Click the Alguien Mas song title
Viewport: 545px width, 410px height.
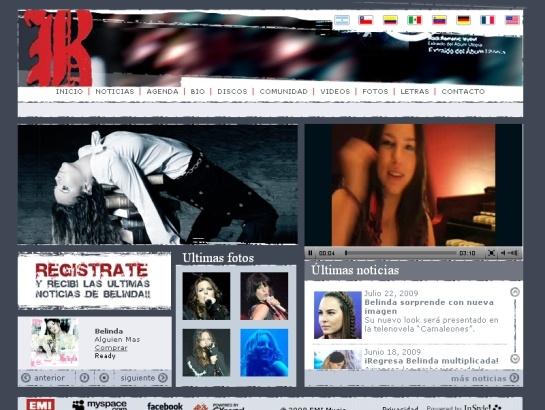(117, 339)
